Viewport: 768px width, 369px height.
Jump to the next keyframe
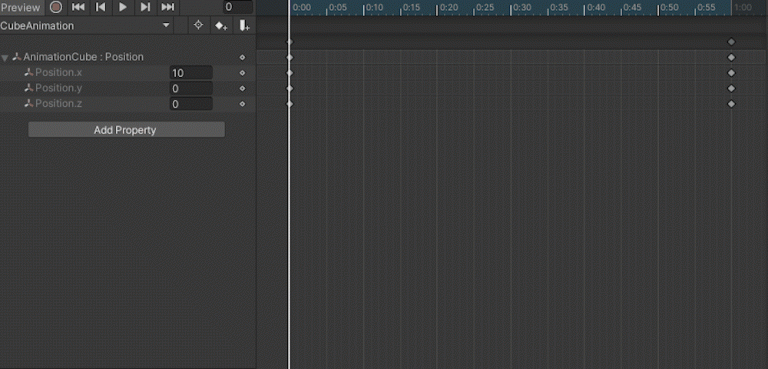point(145,7)
